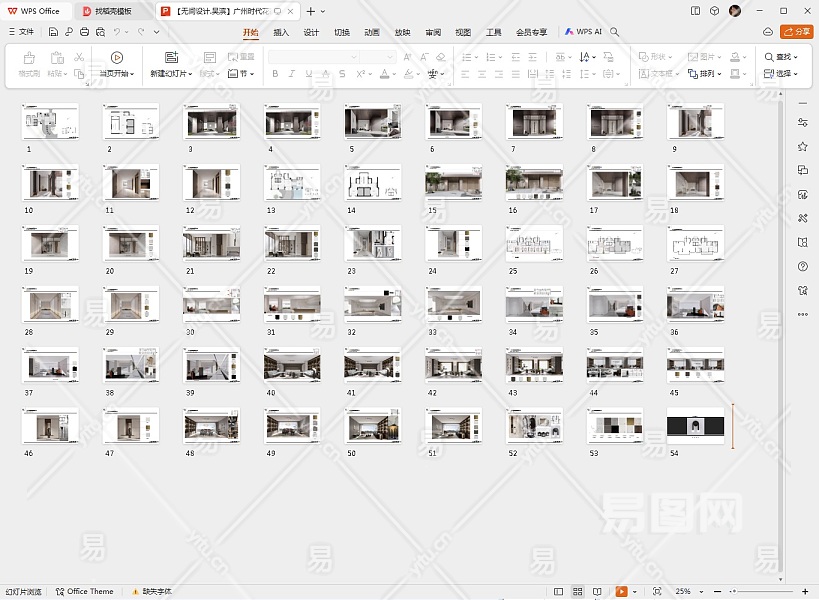This screenshot has height=600, width=819.
Task: Click the orange Share (分享) button
Action: [796, 32]
